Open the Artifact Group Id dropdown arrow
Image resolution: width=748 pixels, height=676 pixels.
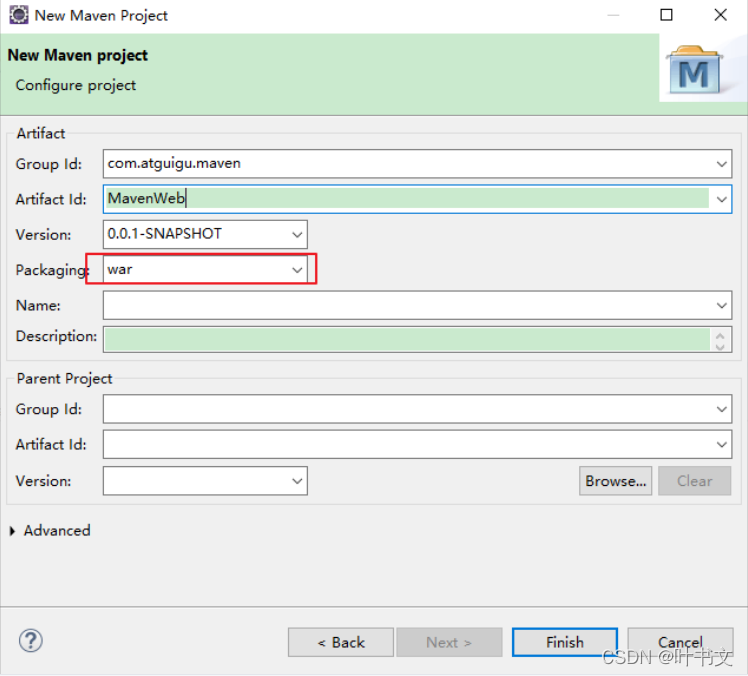(721, 164)
